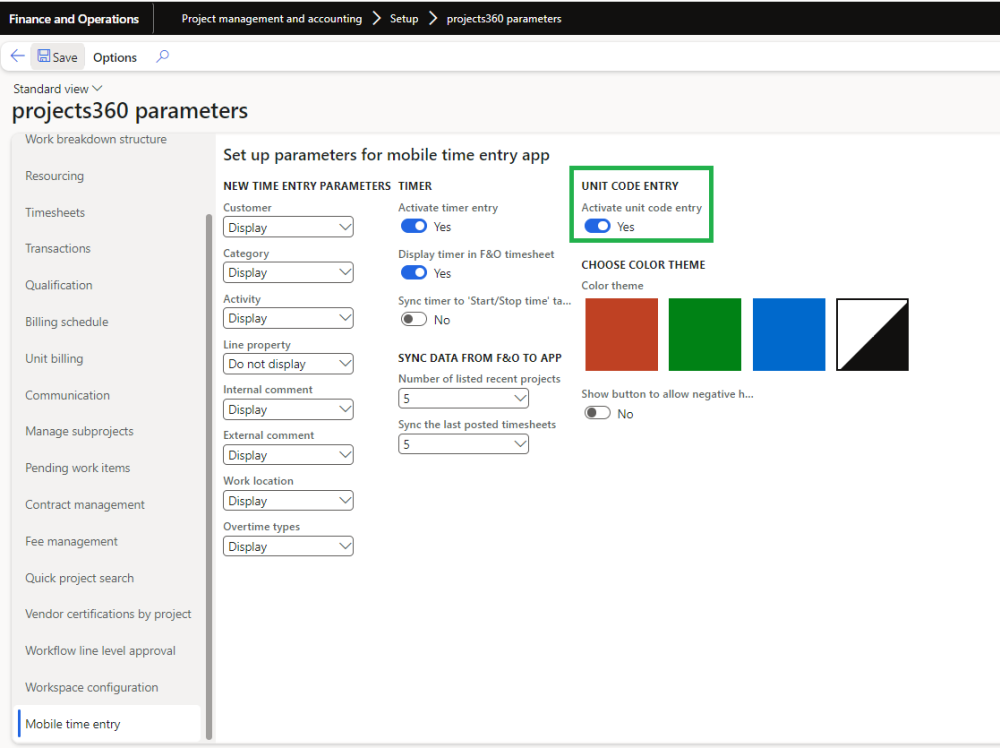Click the search magnifier icon

[x=163, y=56]
